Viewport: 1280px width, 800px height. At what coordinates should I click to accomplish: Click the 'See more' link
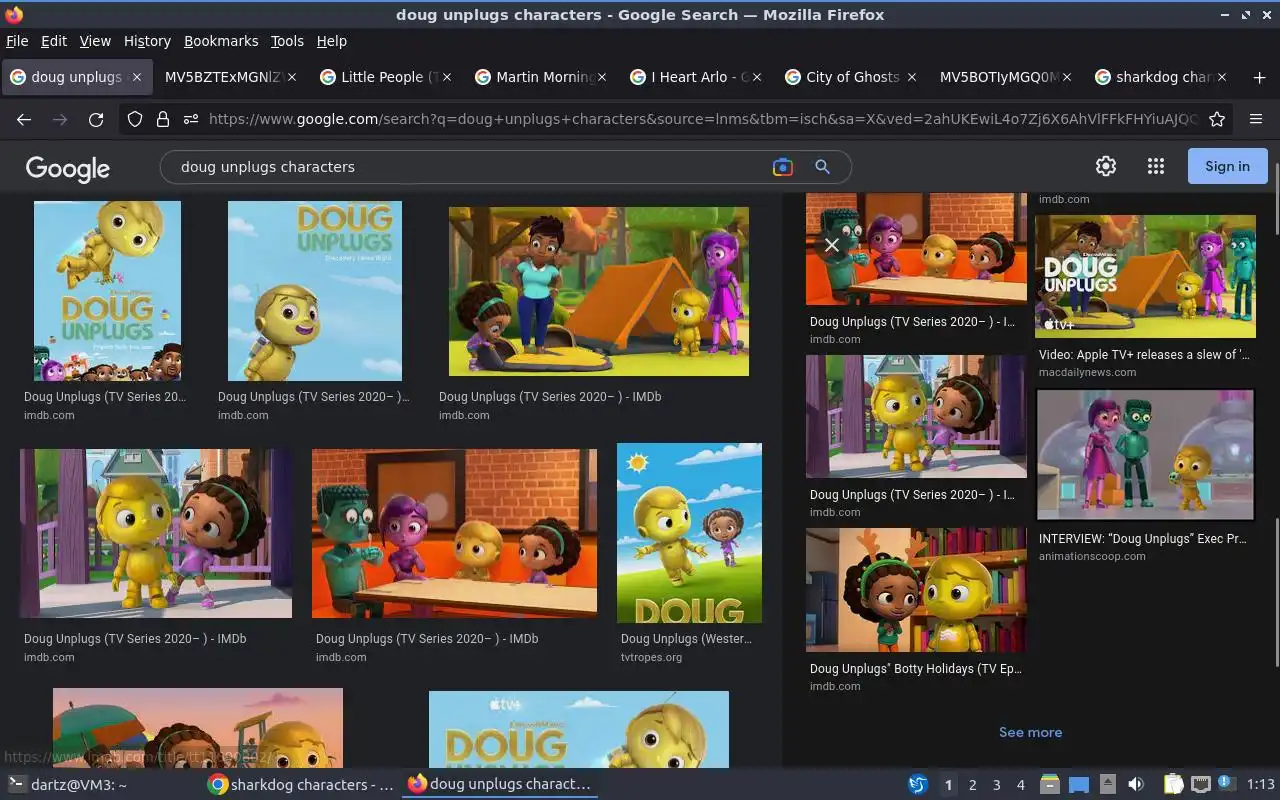point(1030,732)
